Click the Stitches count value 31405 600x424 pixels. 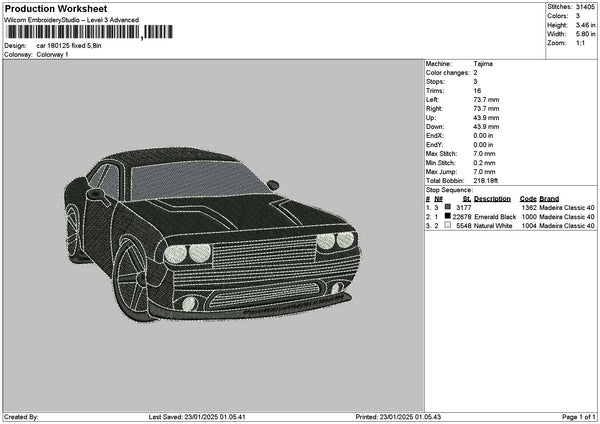(x=586, y=8)
